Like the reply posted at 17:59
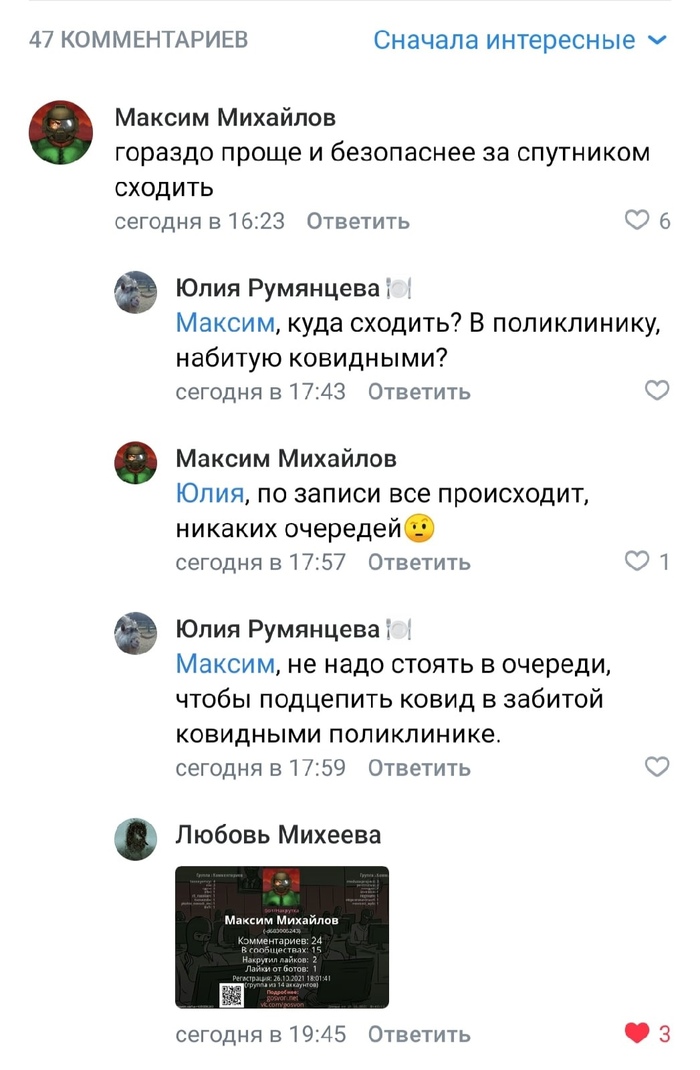 coord(657,766)
